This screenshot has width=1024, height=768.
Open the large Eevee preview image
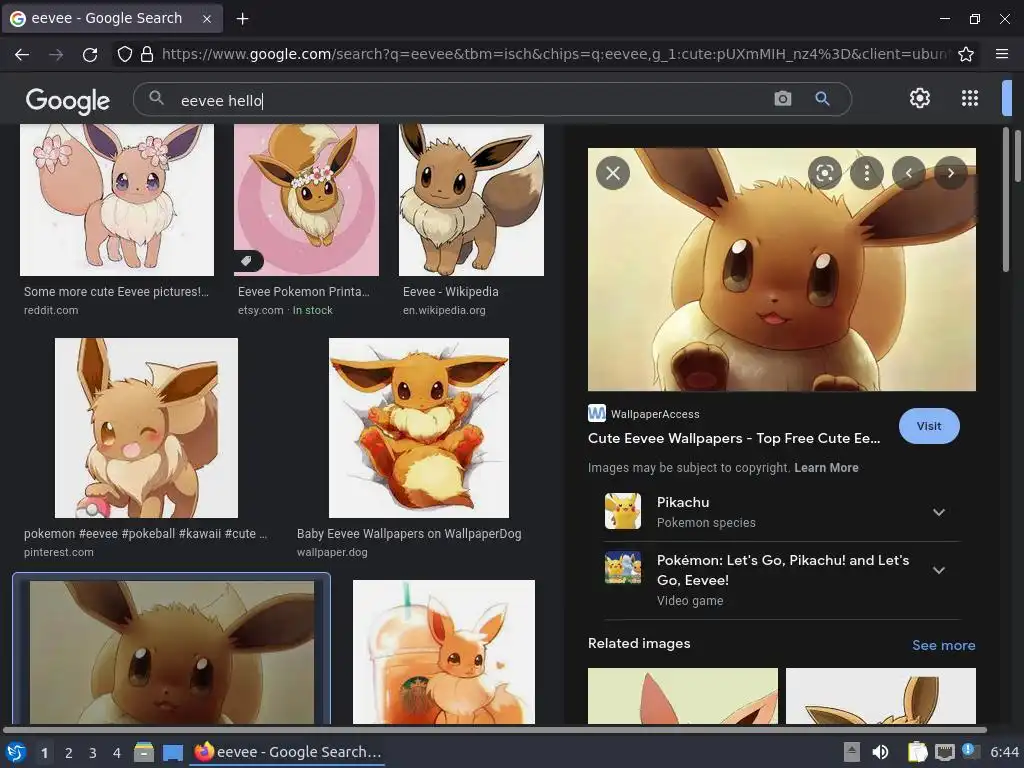pyautogui.click(x=782, y=269)
